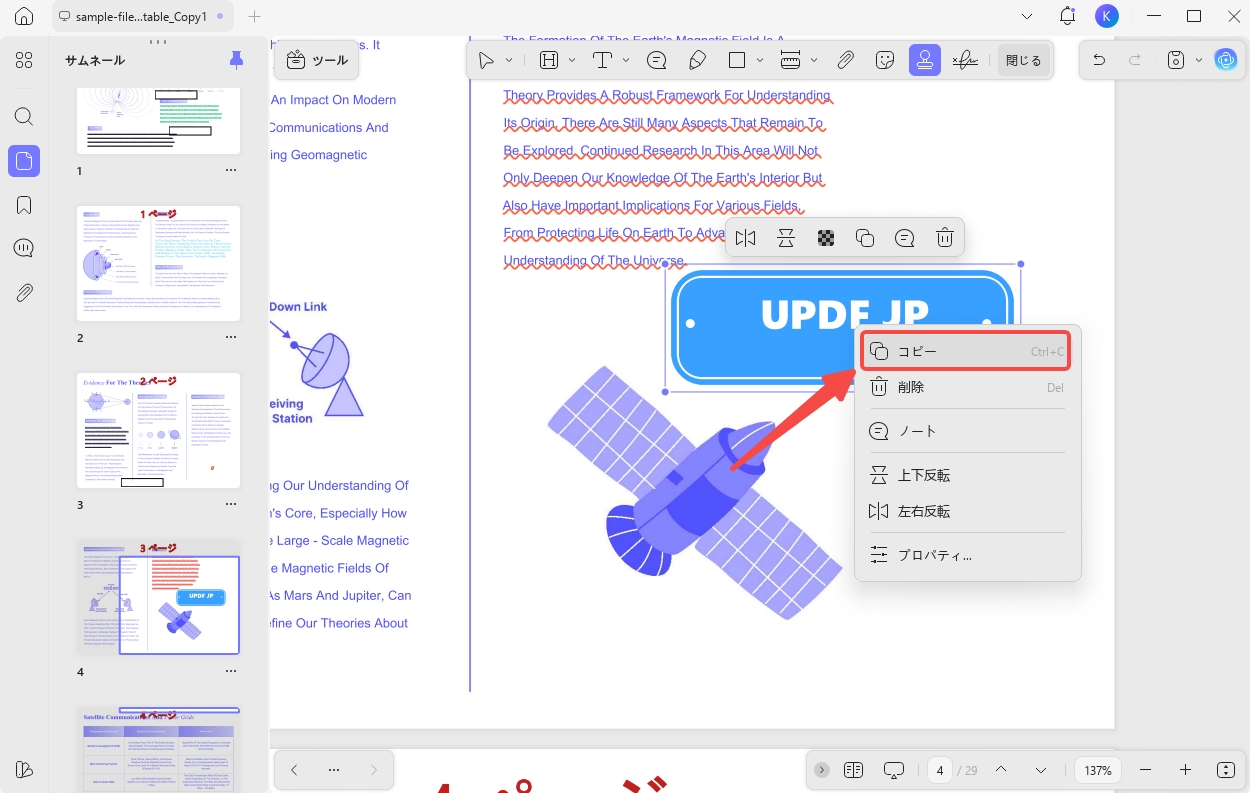Open the layers icon at sidebar bottom
The image size is (1250, 793).
coord(24,769)
